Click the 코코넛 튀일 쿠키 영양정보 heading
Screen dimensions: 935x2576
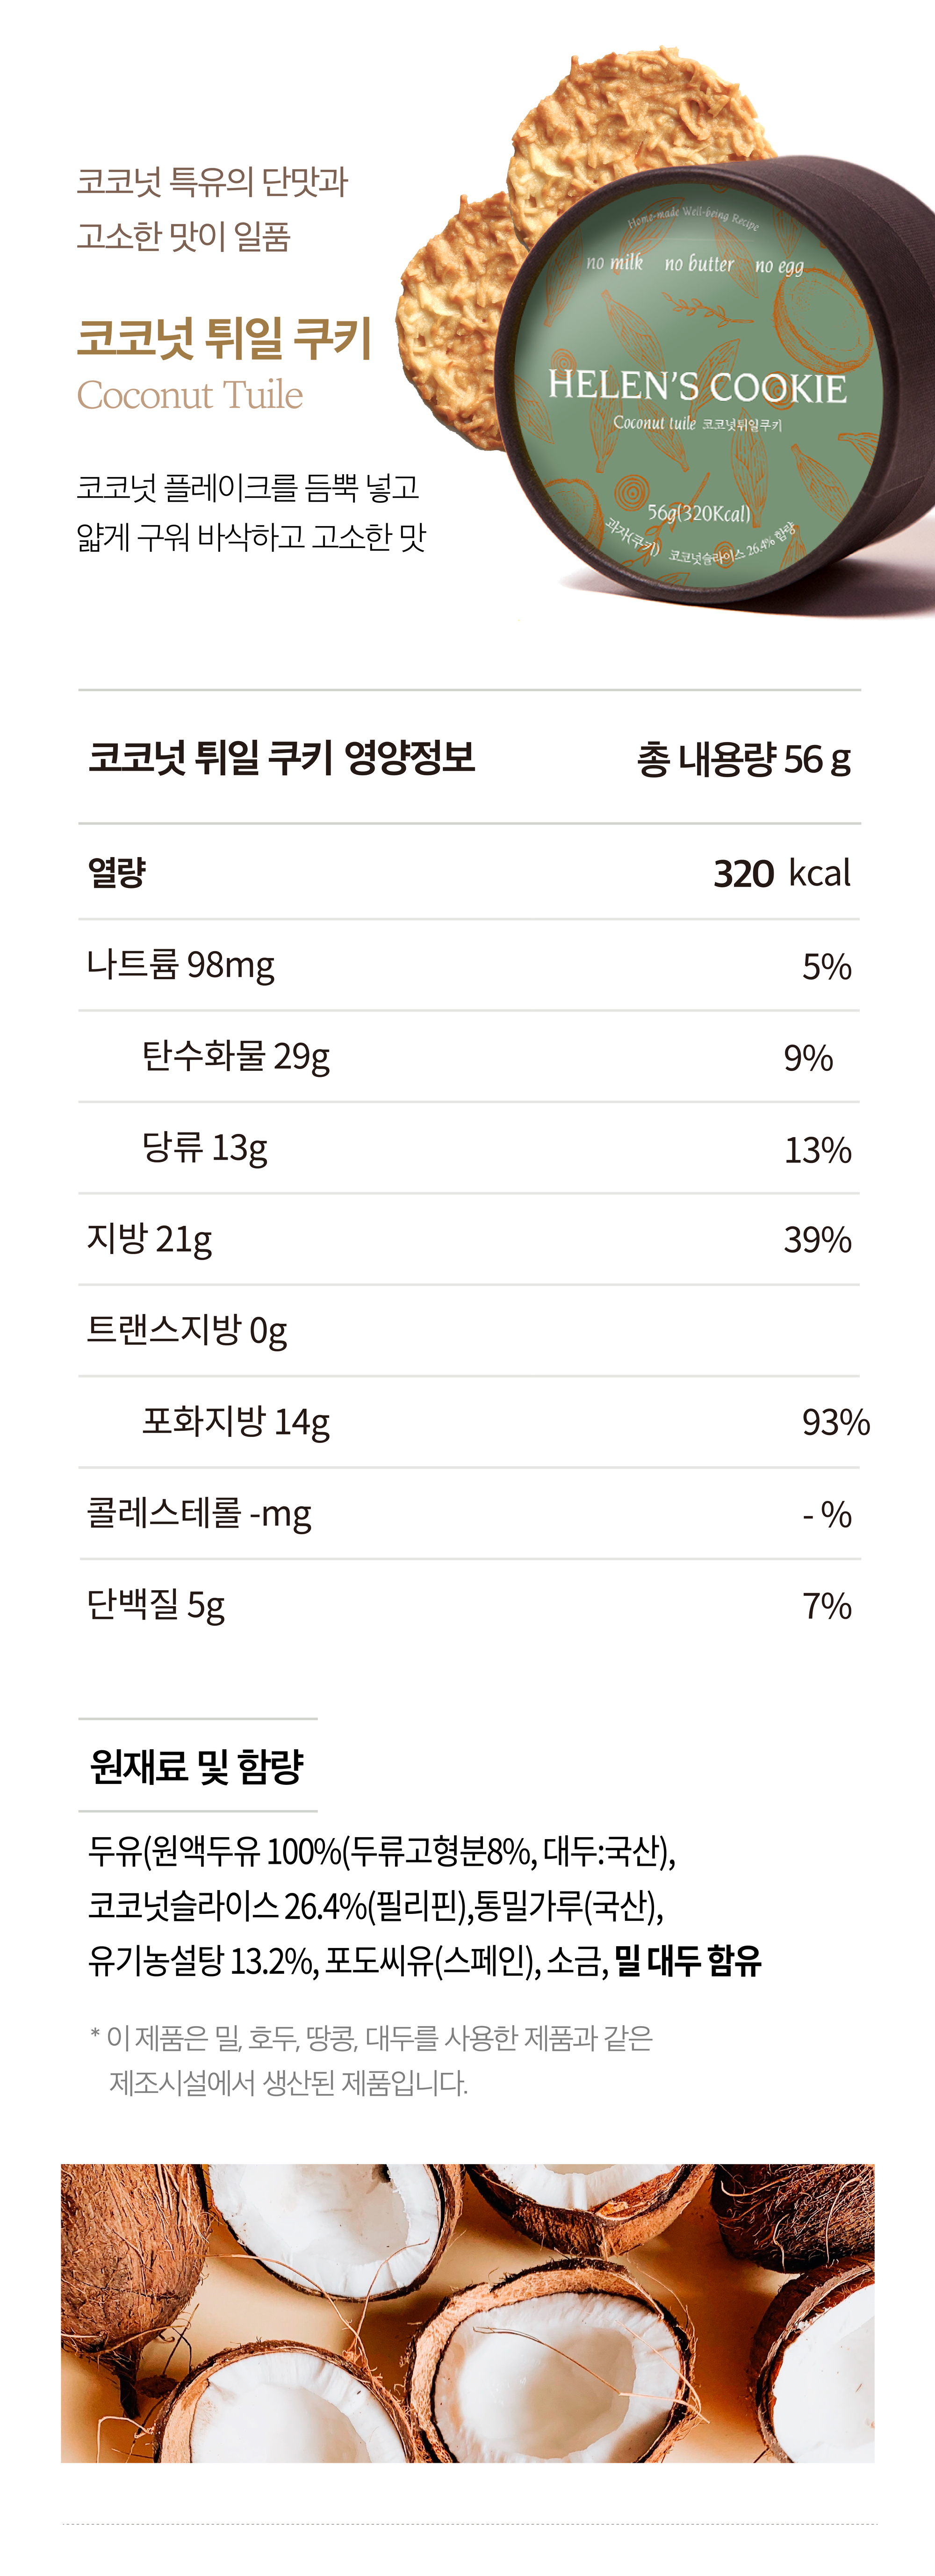tap(282, 757)
